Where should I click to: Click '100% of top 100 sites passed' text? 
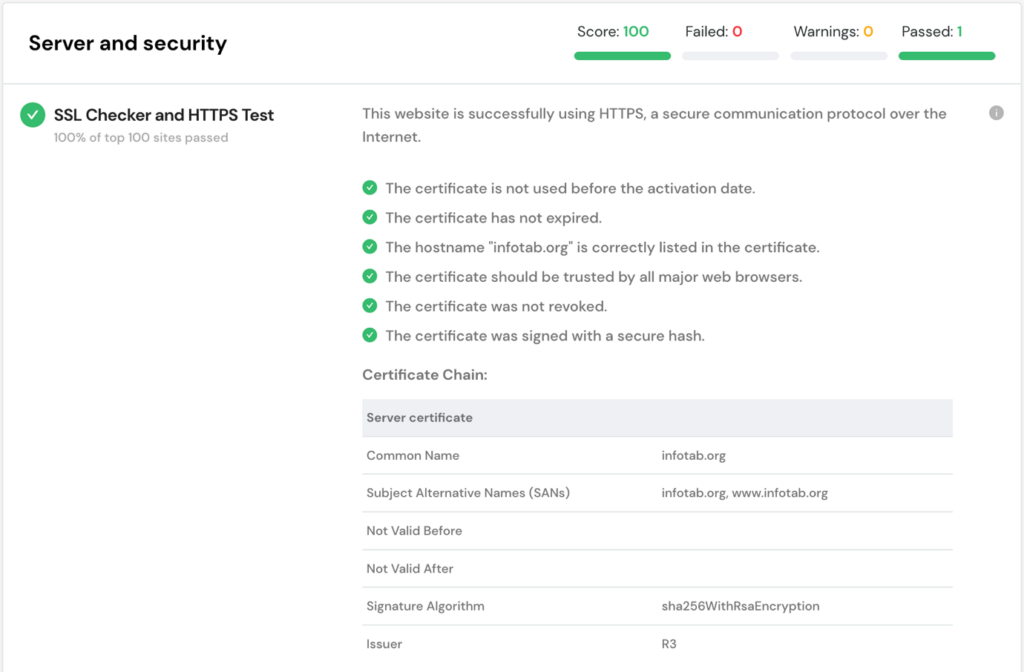(x=141, y=138)
